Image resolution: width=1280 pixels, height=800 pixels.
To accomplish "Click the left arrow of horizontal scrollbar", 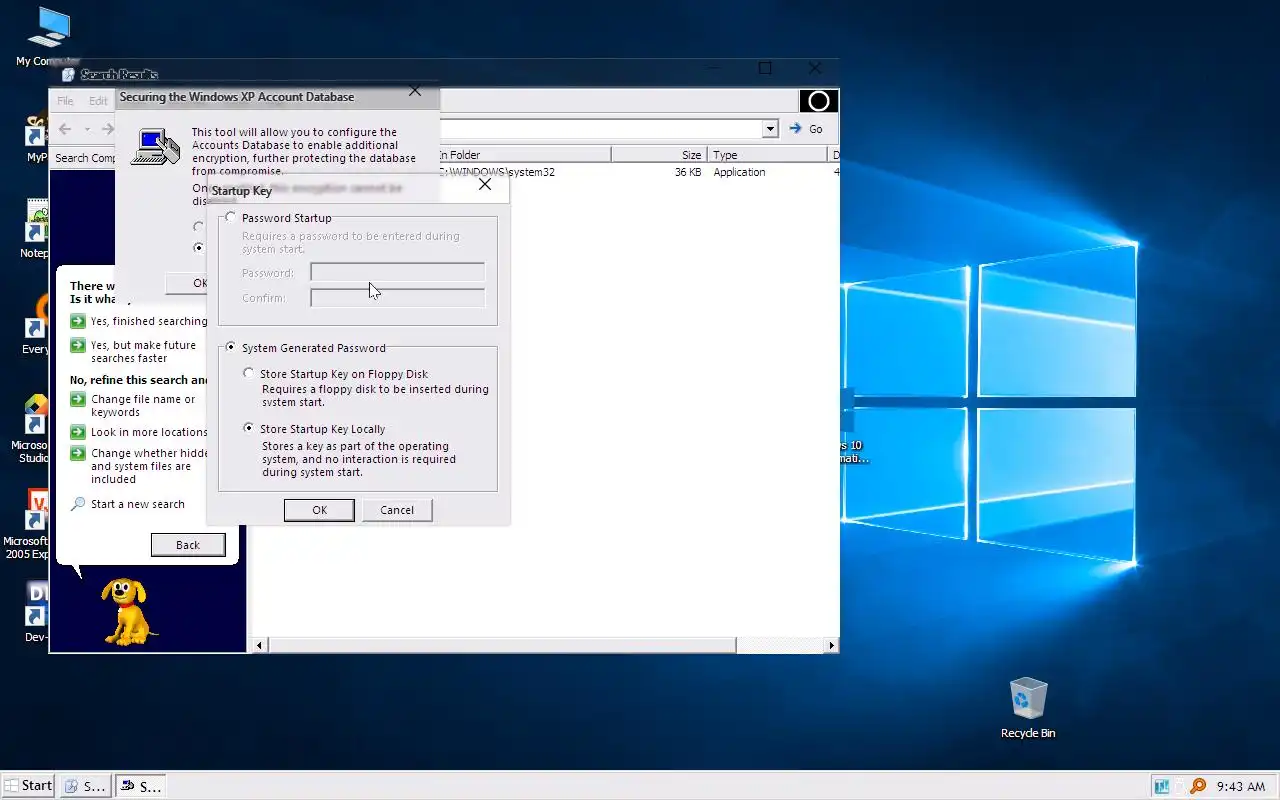I will click(259, 646).
